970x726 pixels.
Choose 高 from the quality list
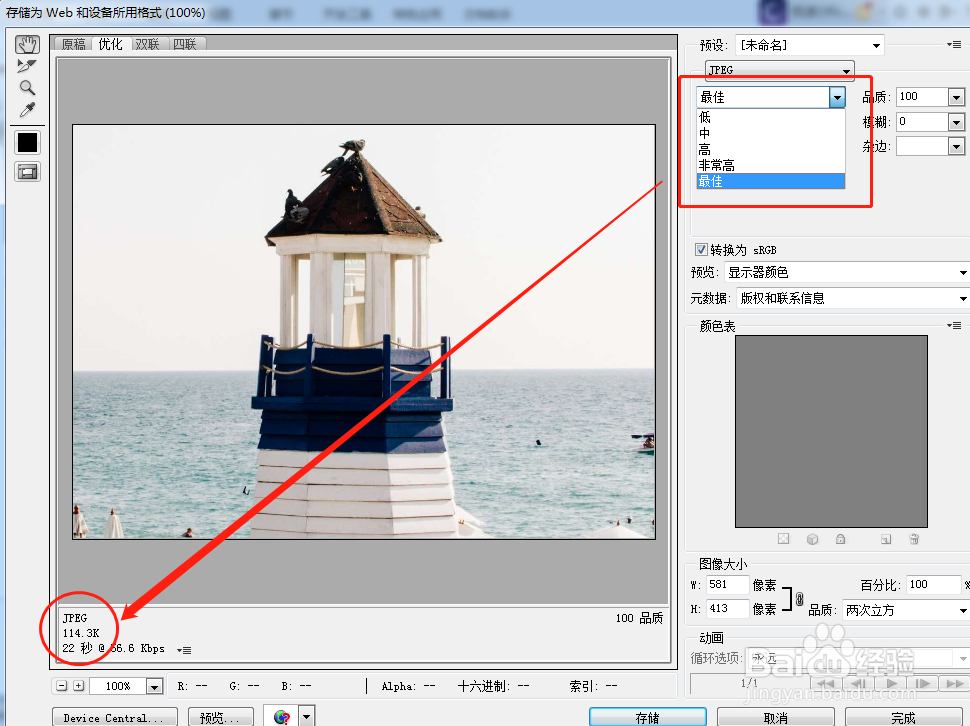[770, 149]
